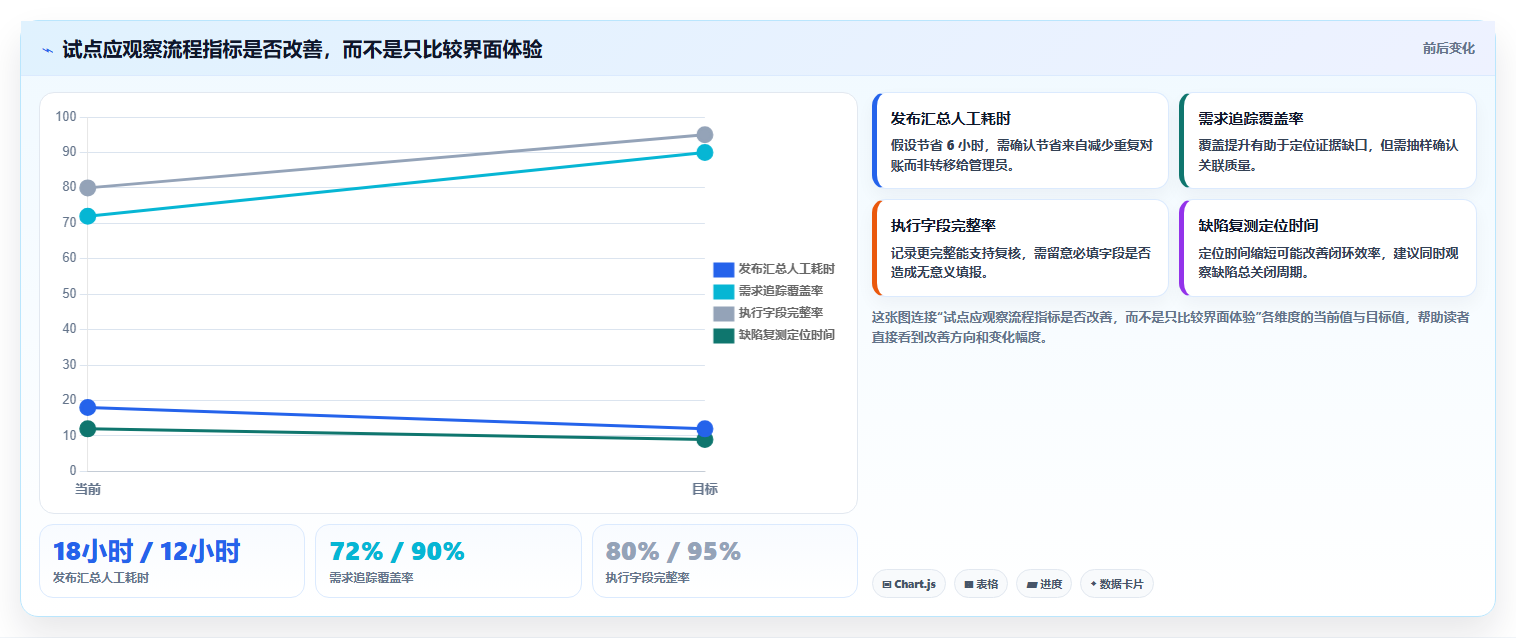Screen dimensions: 1516x638
Task: Click the lightning icon beside the title
Action: [x=47, y=50]
